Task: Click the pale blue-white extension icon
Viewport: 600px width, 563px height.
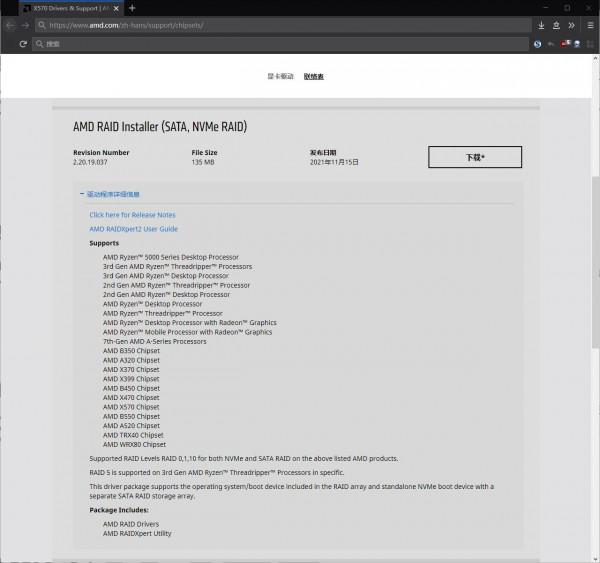Action: point(577,44)
